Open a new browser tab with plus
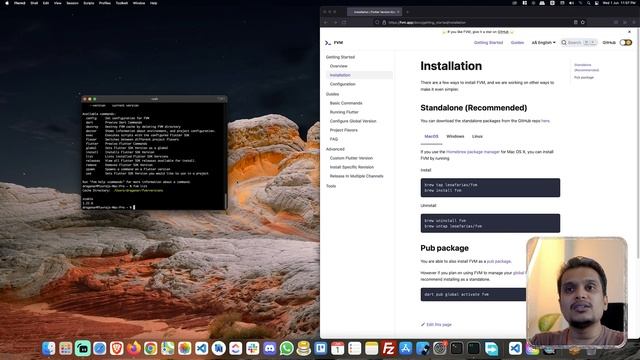The height and width of the screenshot is (360, 640). point(407,12)
